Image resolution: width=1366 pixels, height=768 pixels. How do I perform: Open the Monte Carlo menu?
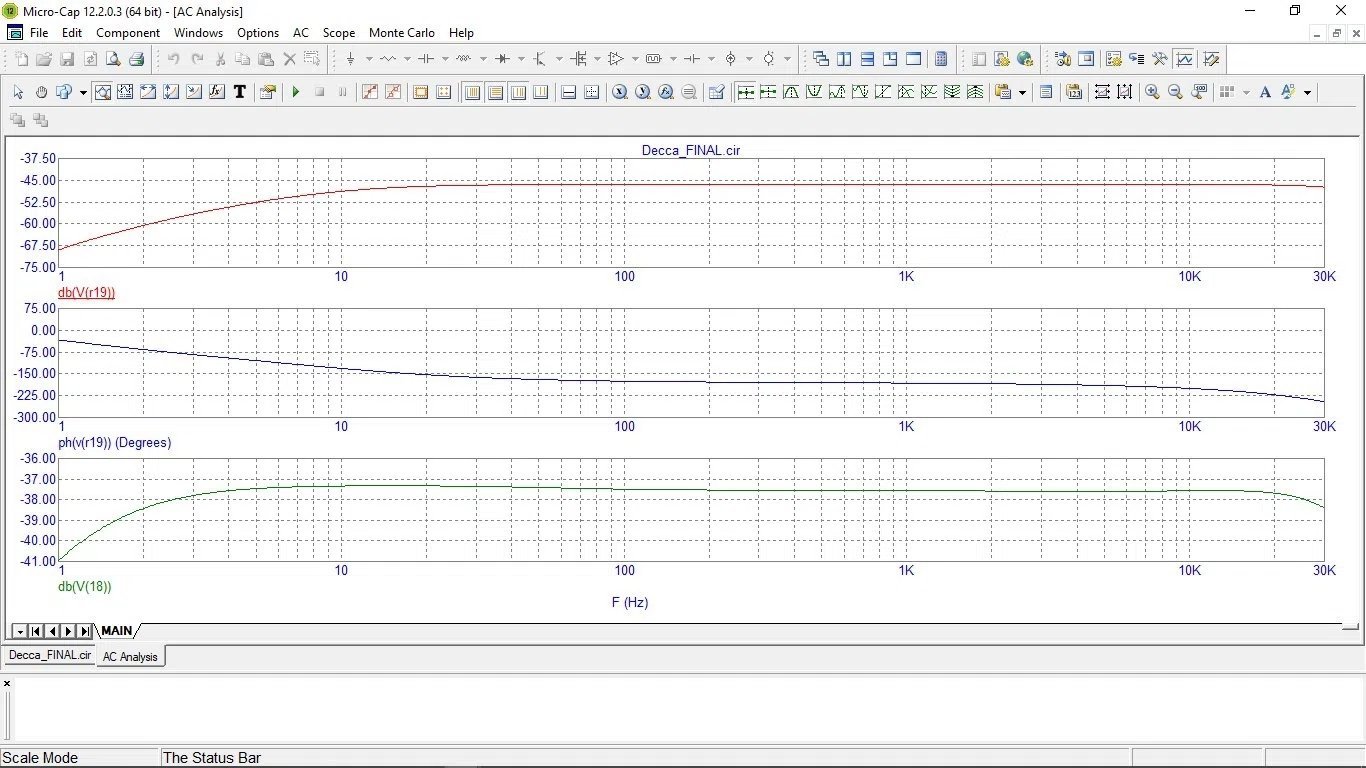pyautogui.click(x=402, y=33)
